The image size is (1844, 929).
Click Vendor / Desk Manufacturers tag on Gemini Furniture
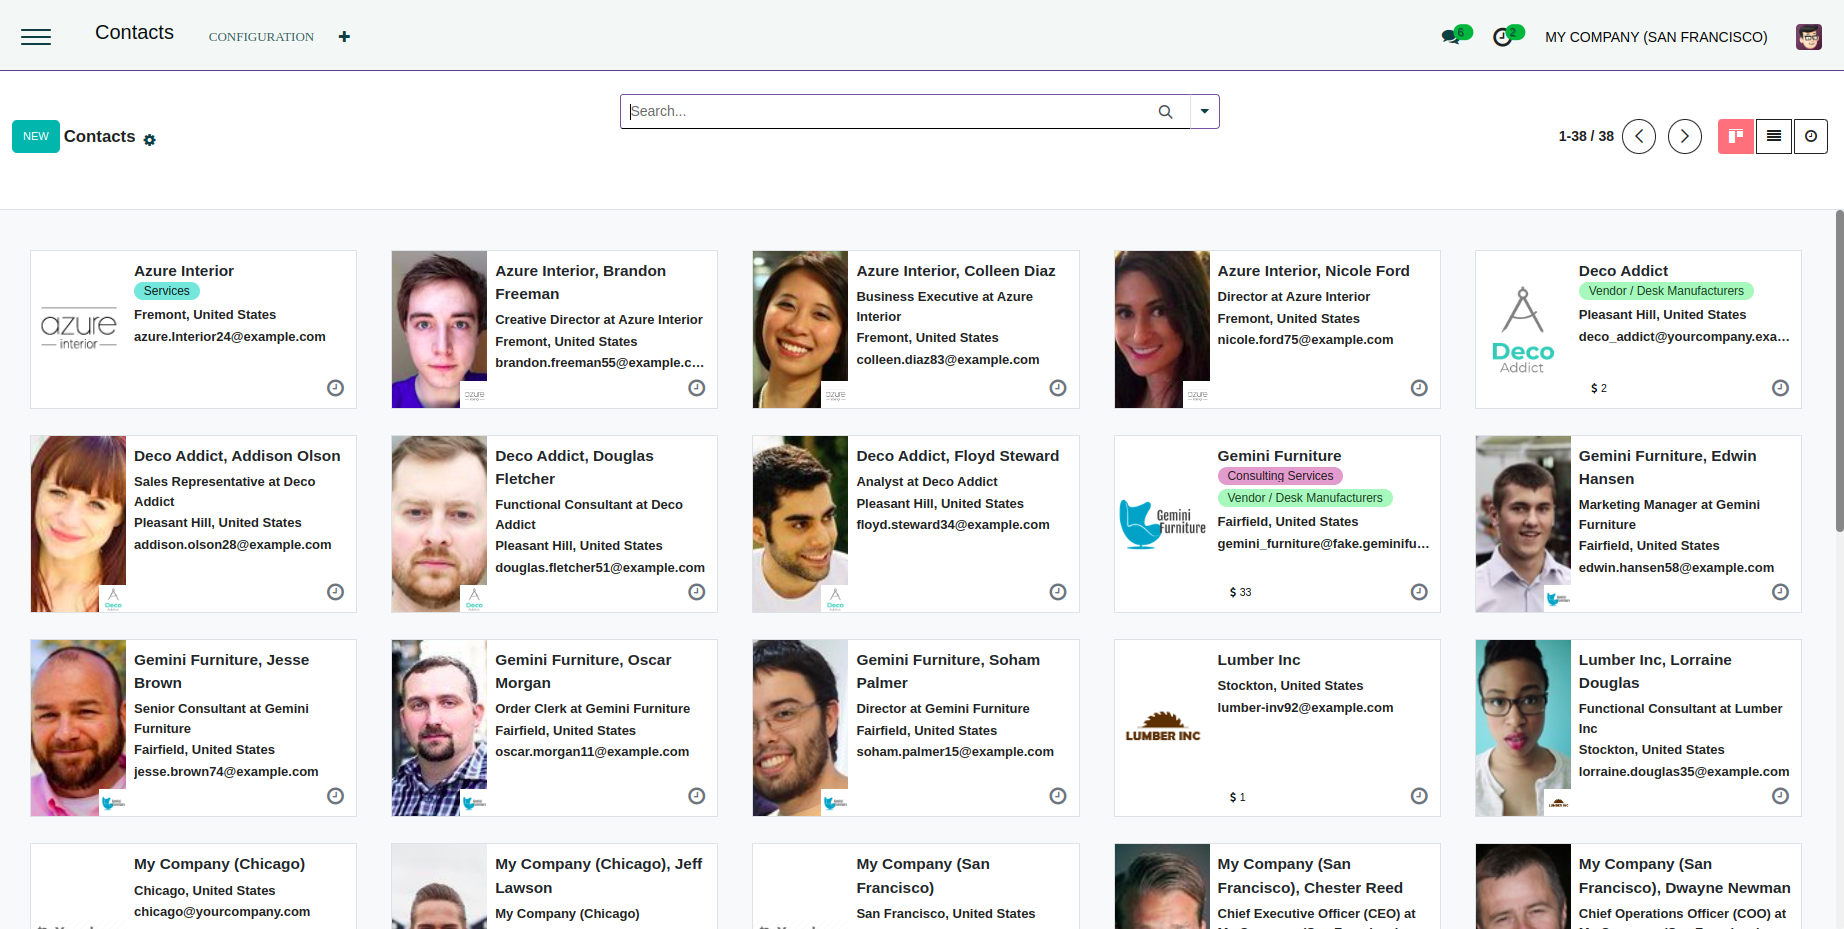[1305, 498]
